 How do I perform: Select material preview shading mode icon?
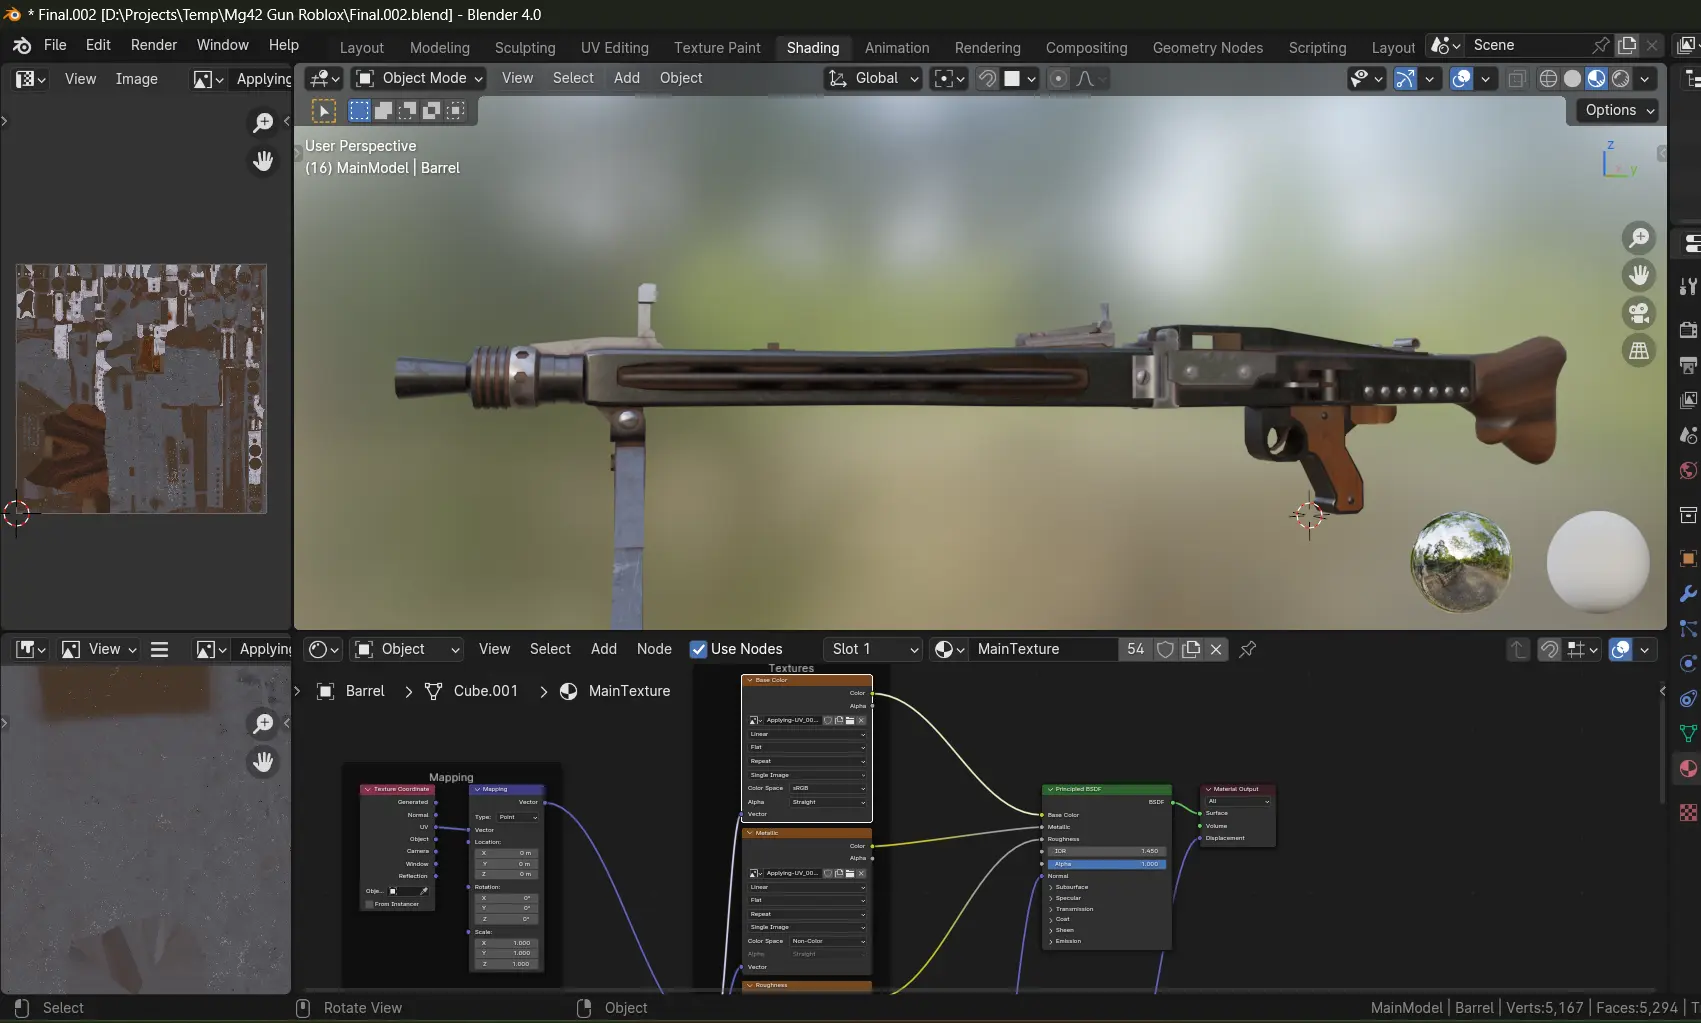(x=1597, y=79)
